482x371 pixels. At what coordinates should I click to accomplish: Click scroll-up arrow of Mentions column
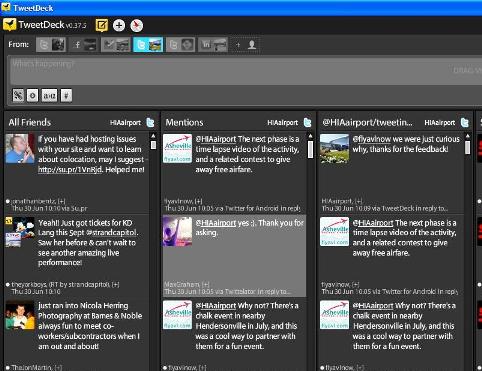pos(310,136)
